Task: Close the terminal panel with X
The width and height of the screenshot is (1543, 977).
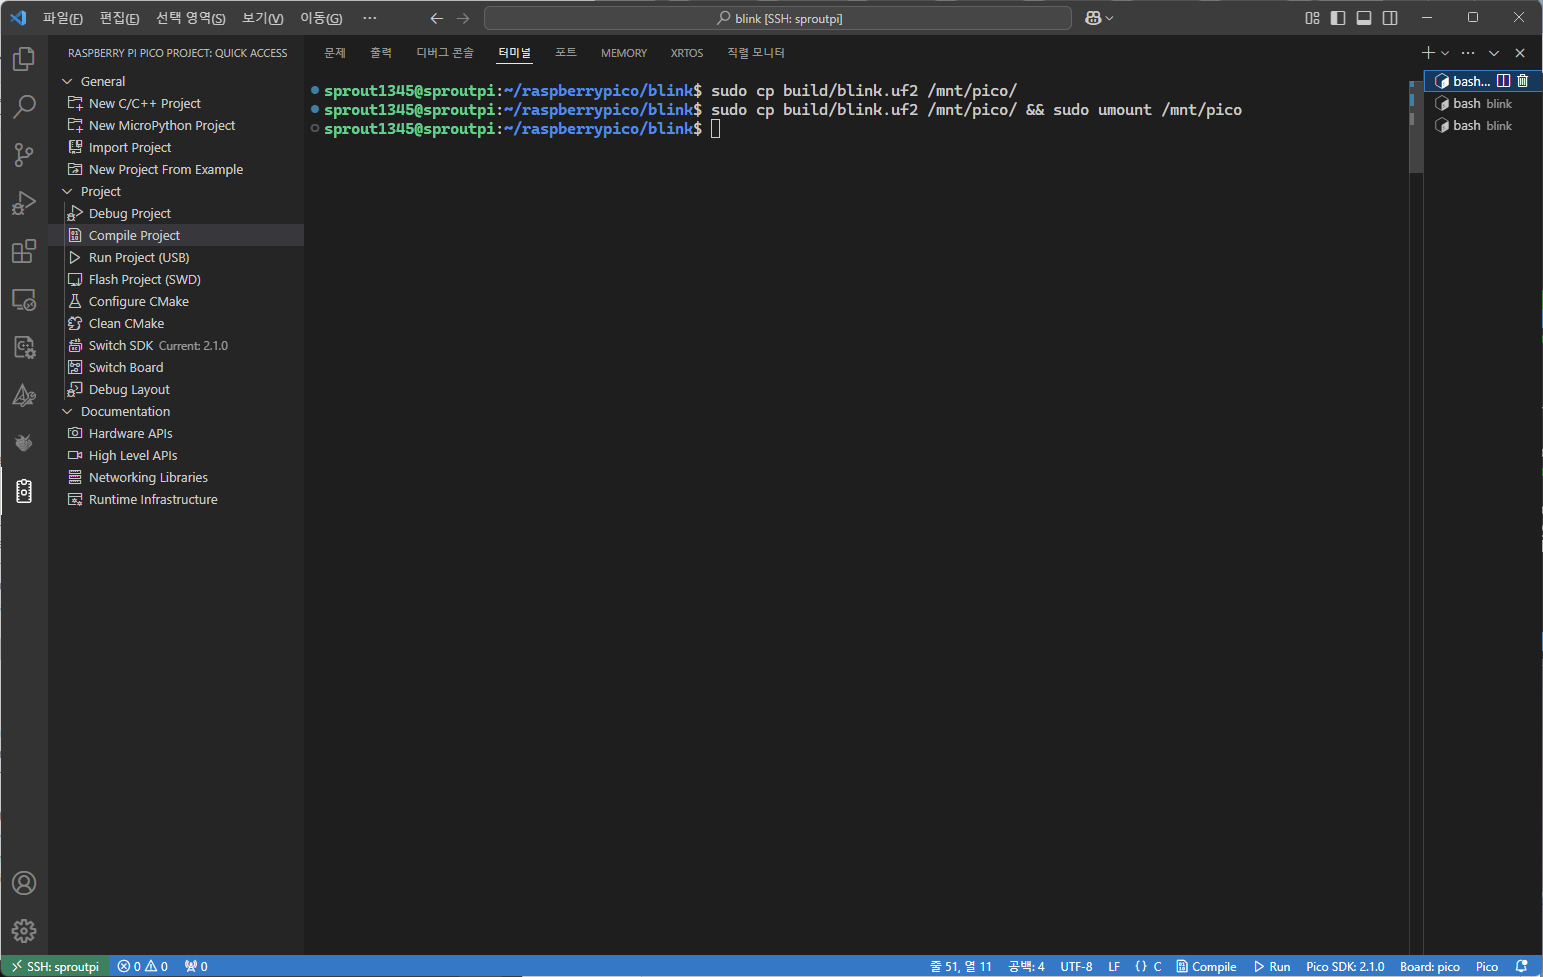Action: click(x=1520, y=53)
